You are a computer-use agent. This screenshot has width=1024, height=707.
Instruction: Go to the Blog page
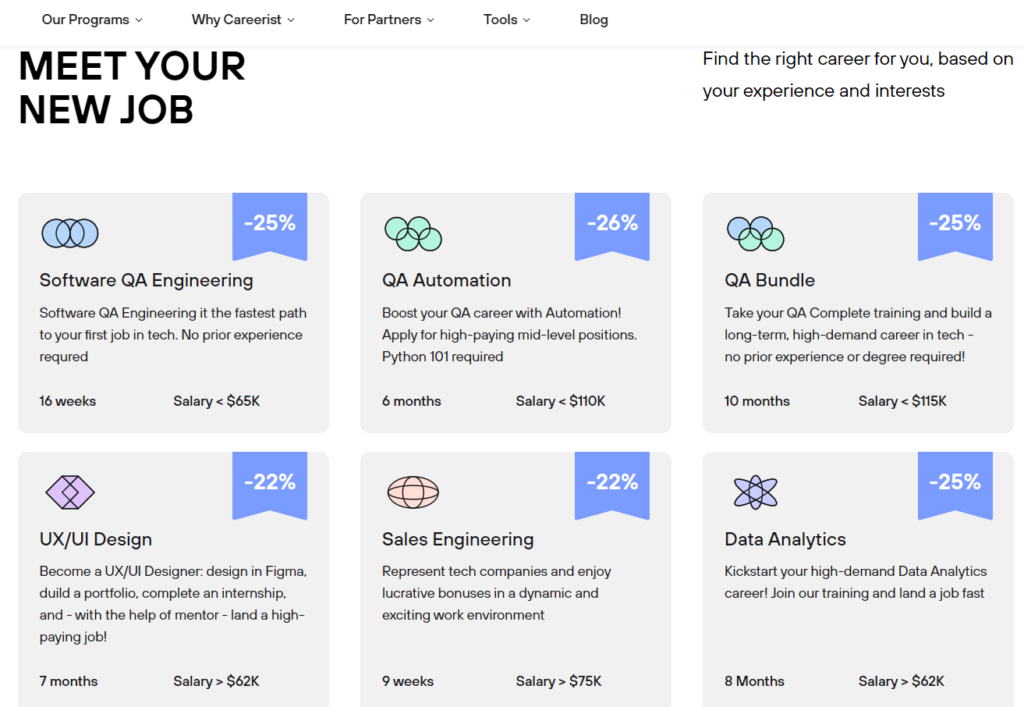(x=594, y=20)
